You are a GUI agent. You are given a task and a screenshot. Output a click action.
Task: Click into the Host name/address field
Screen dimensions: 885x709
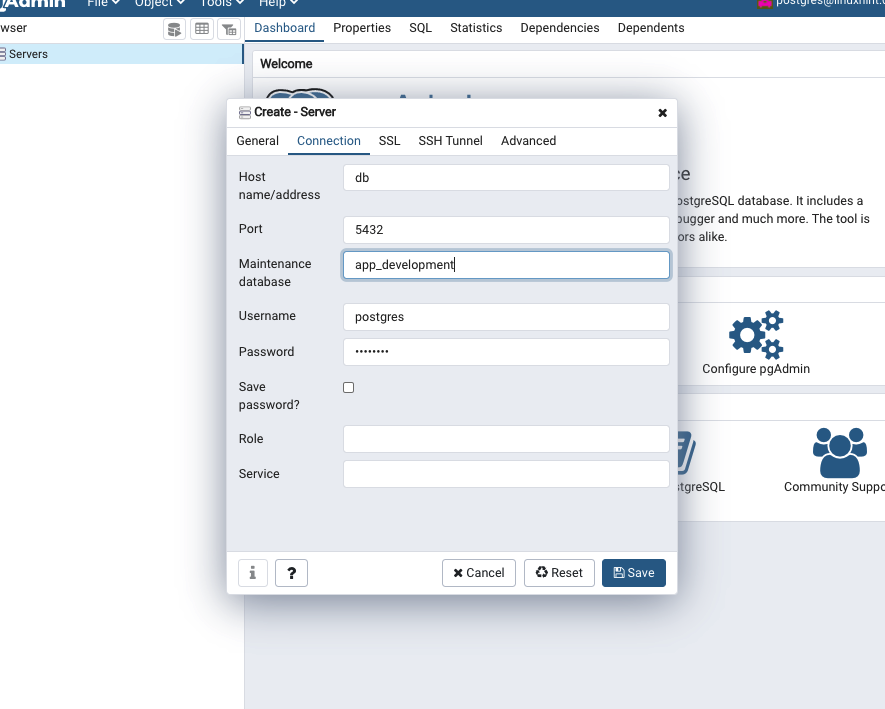(x=506, y=178)
